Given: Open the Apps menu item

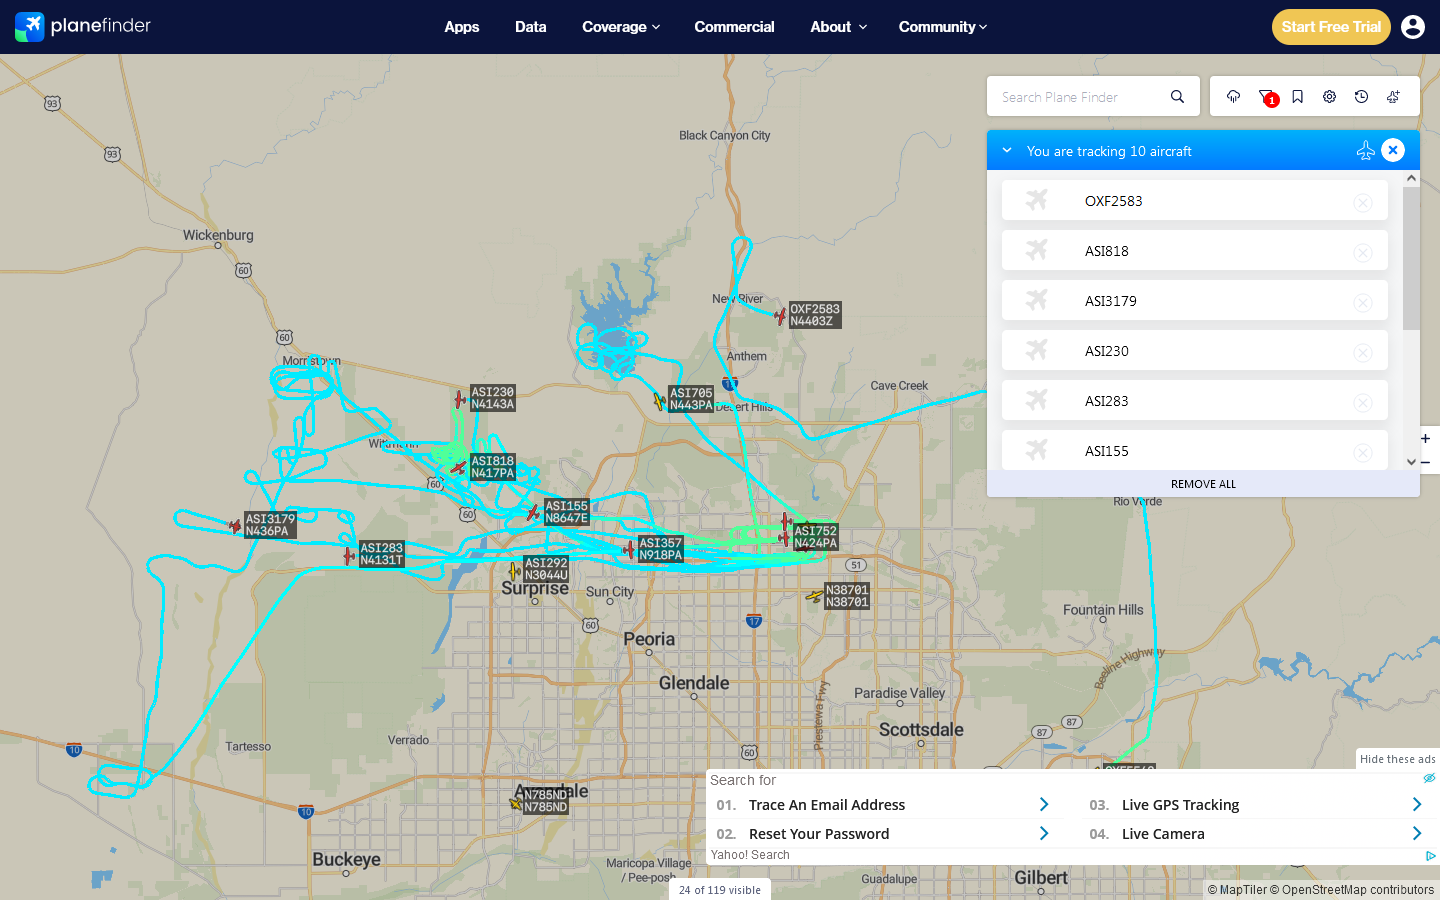Looking at the screenshot, I should coord(462,27).
